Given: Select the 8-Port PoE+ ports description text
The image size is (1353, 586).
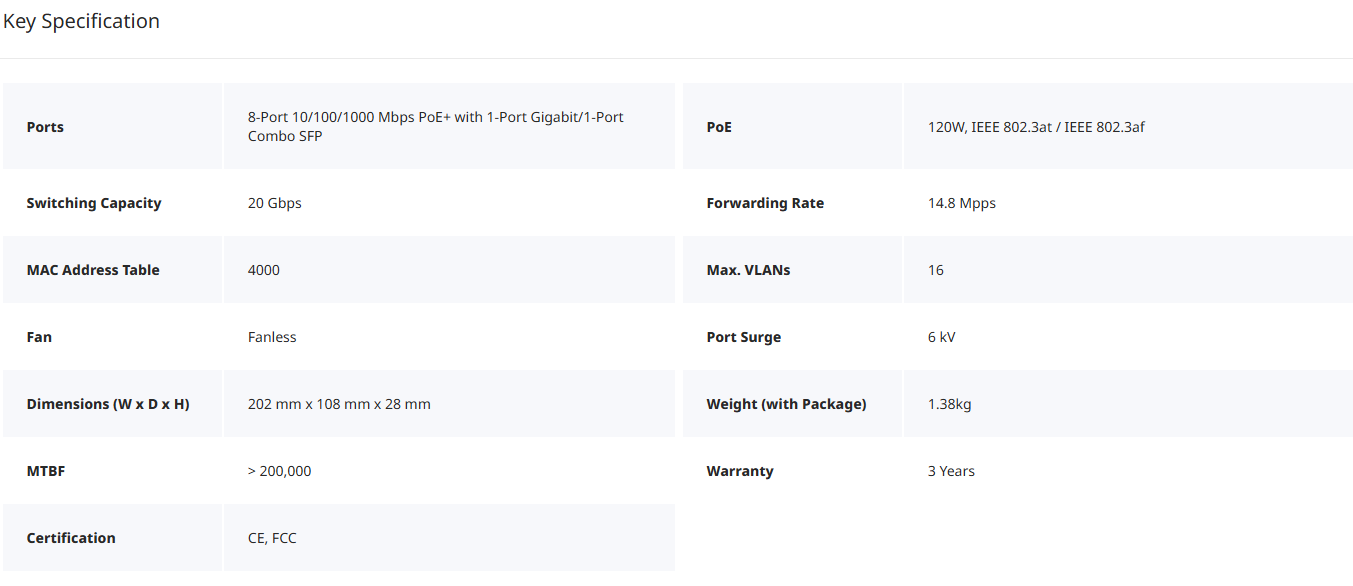Looking at the screenshot, I should (435, 126).
